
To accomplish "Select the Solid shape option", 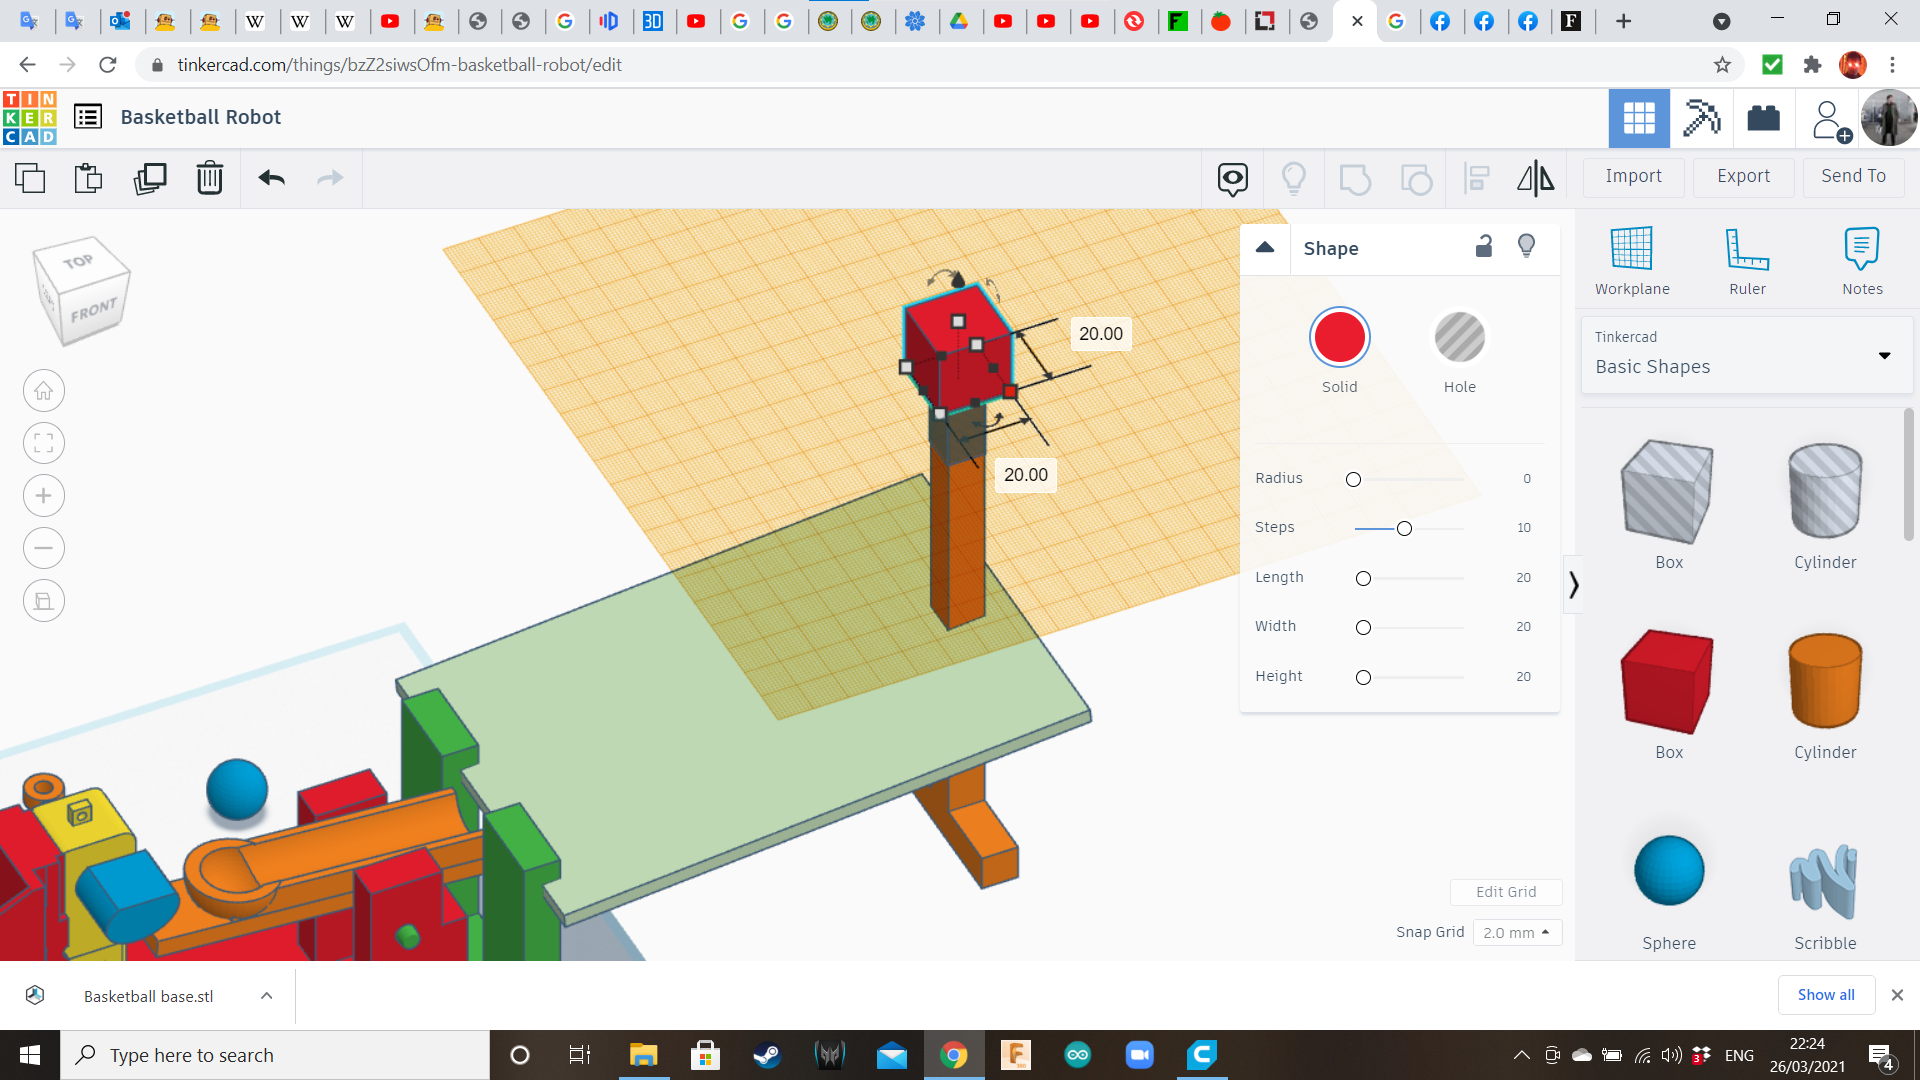I will click(1339, 338).
